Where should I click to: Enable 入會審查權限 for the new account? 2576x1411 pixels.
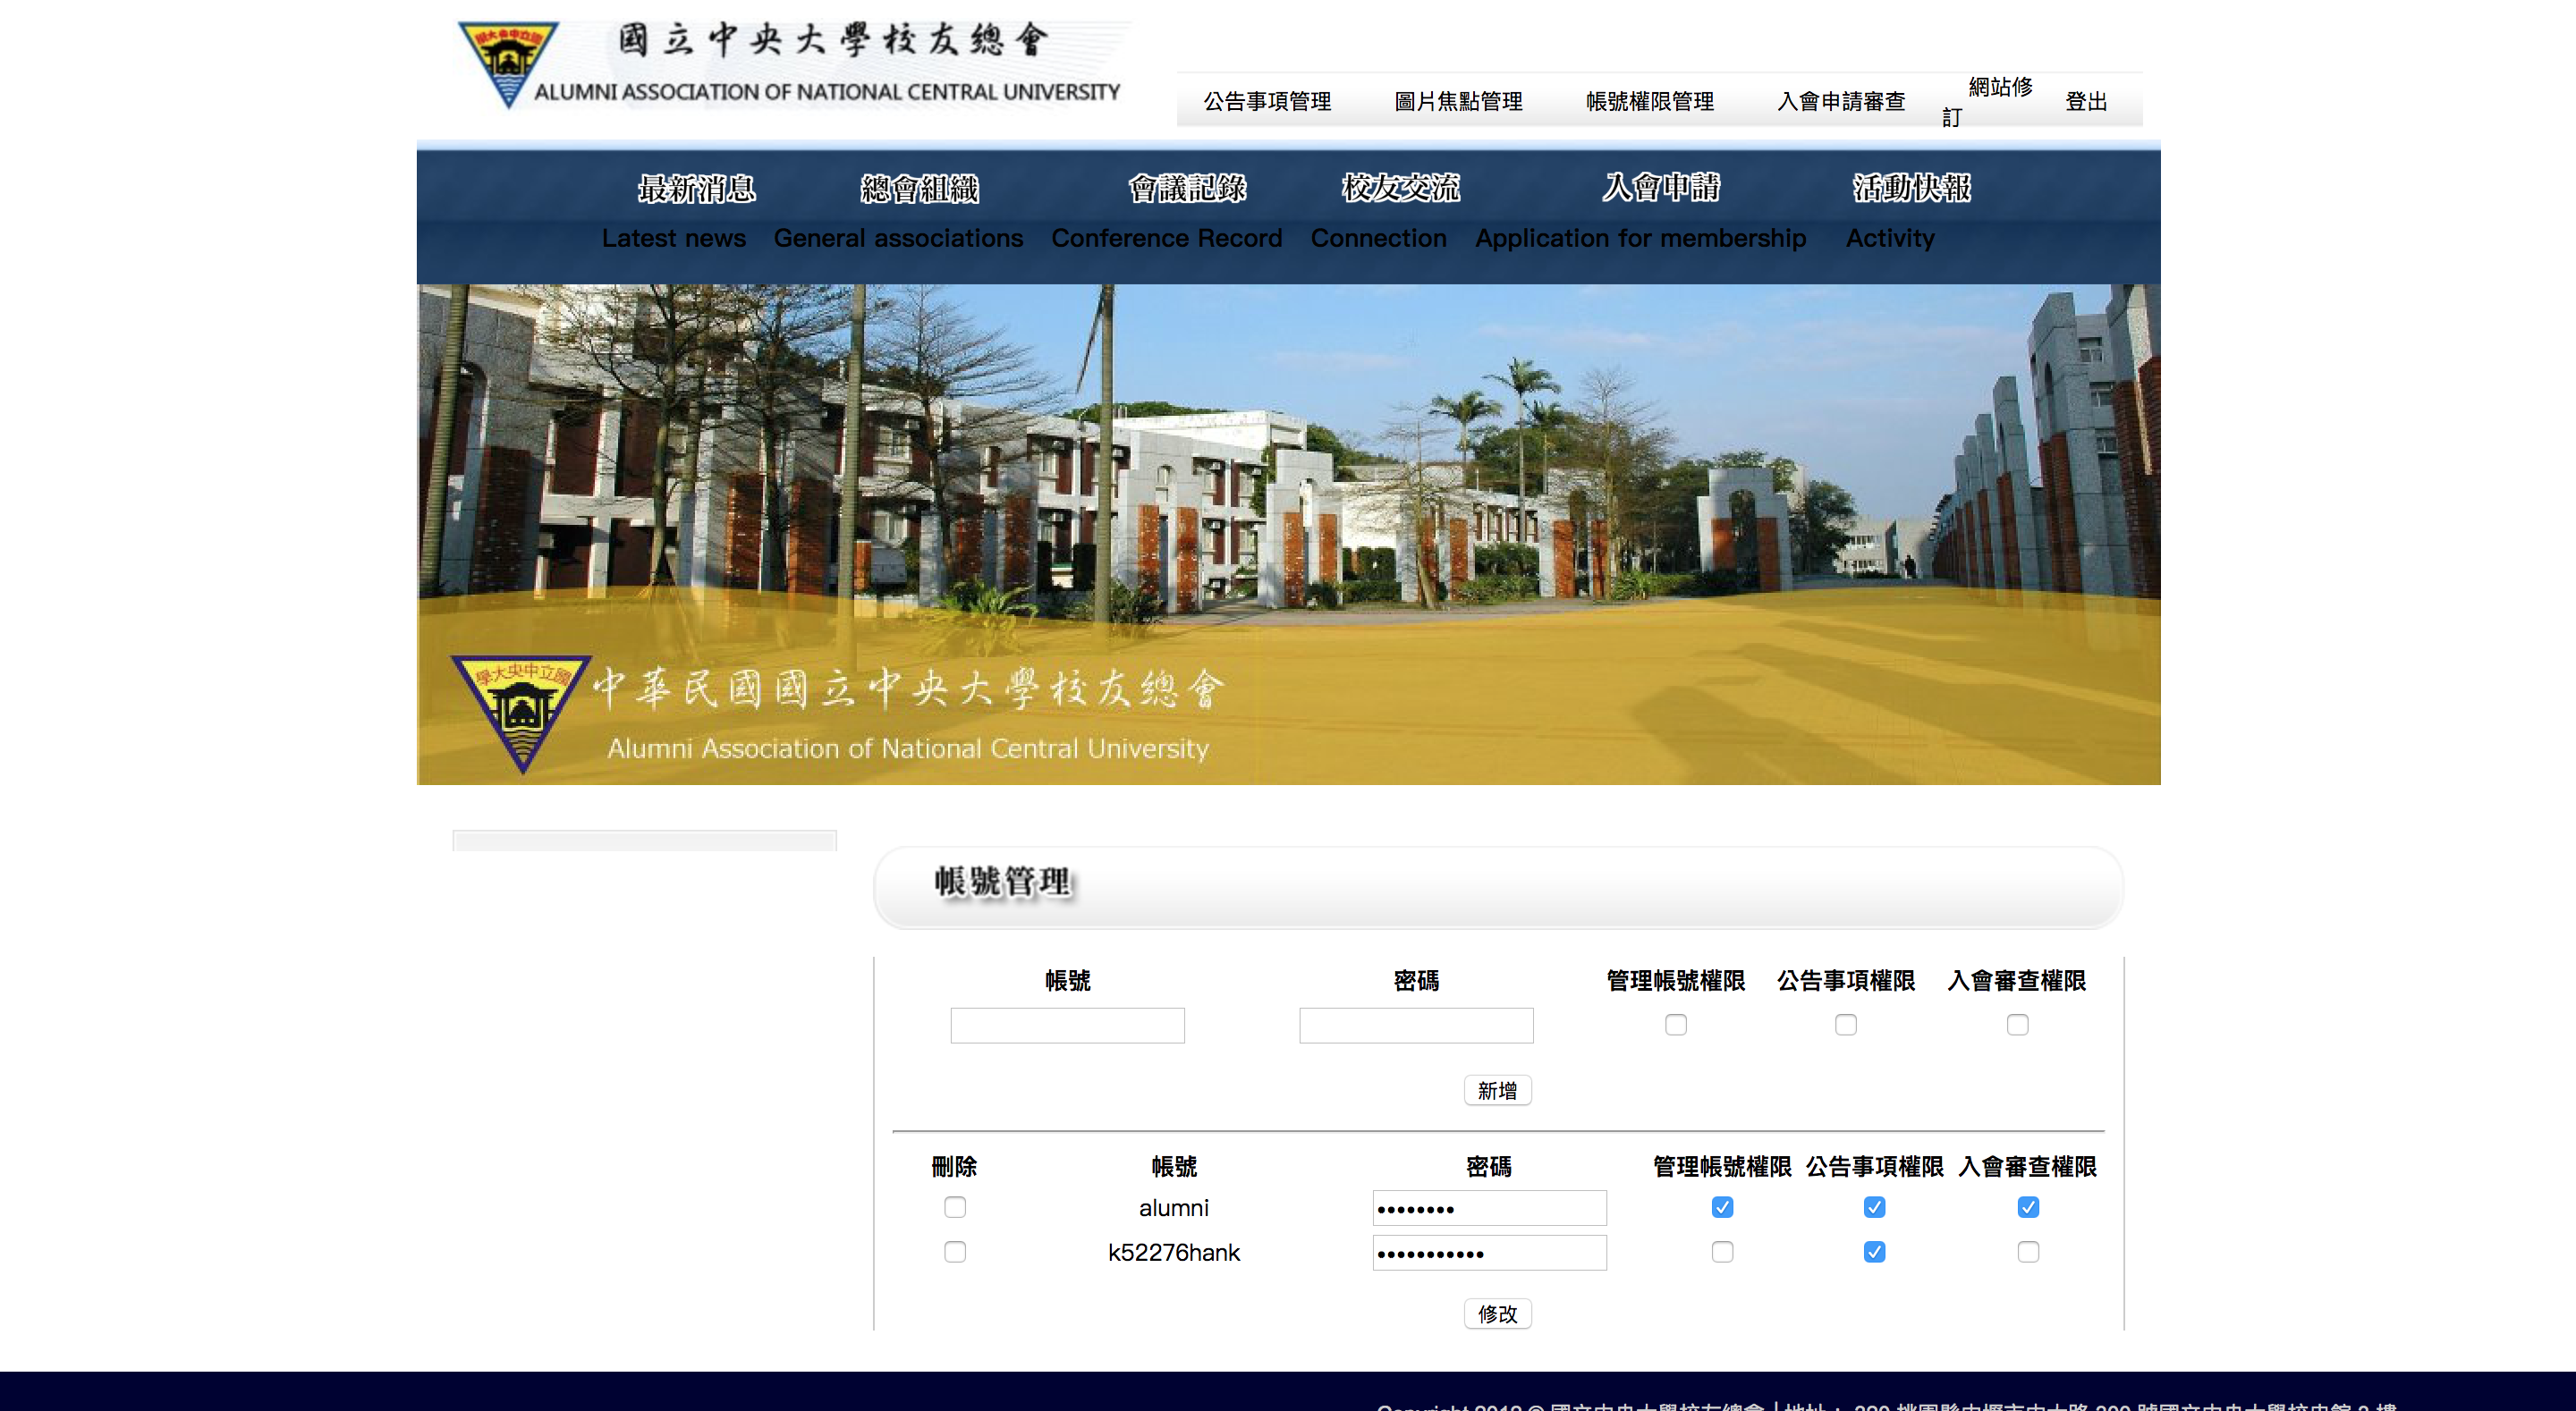pyautogui.click(x=2018, y=1025)
